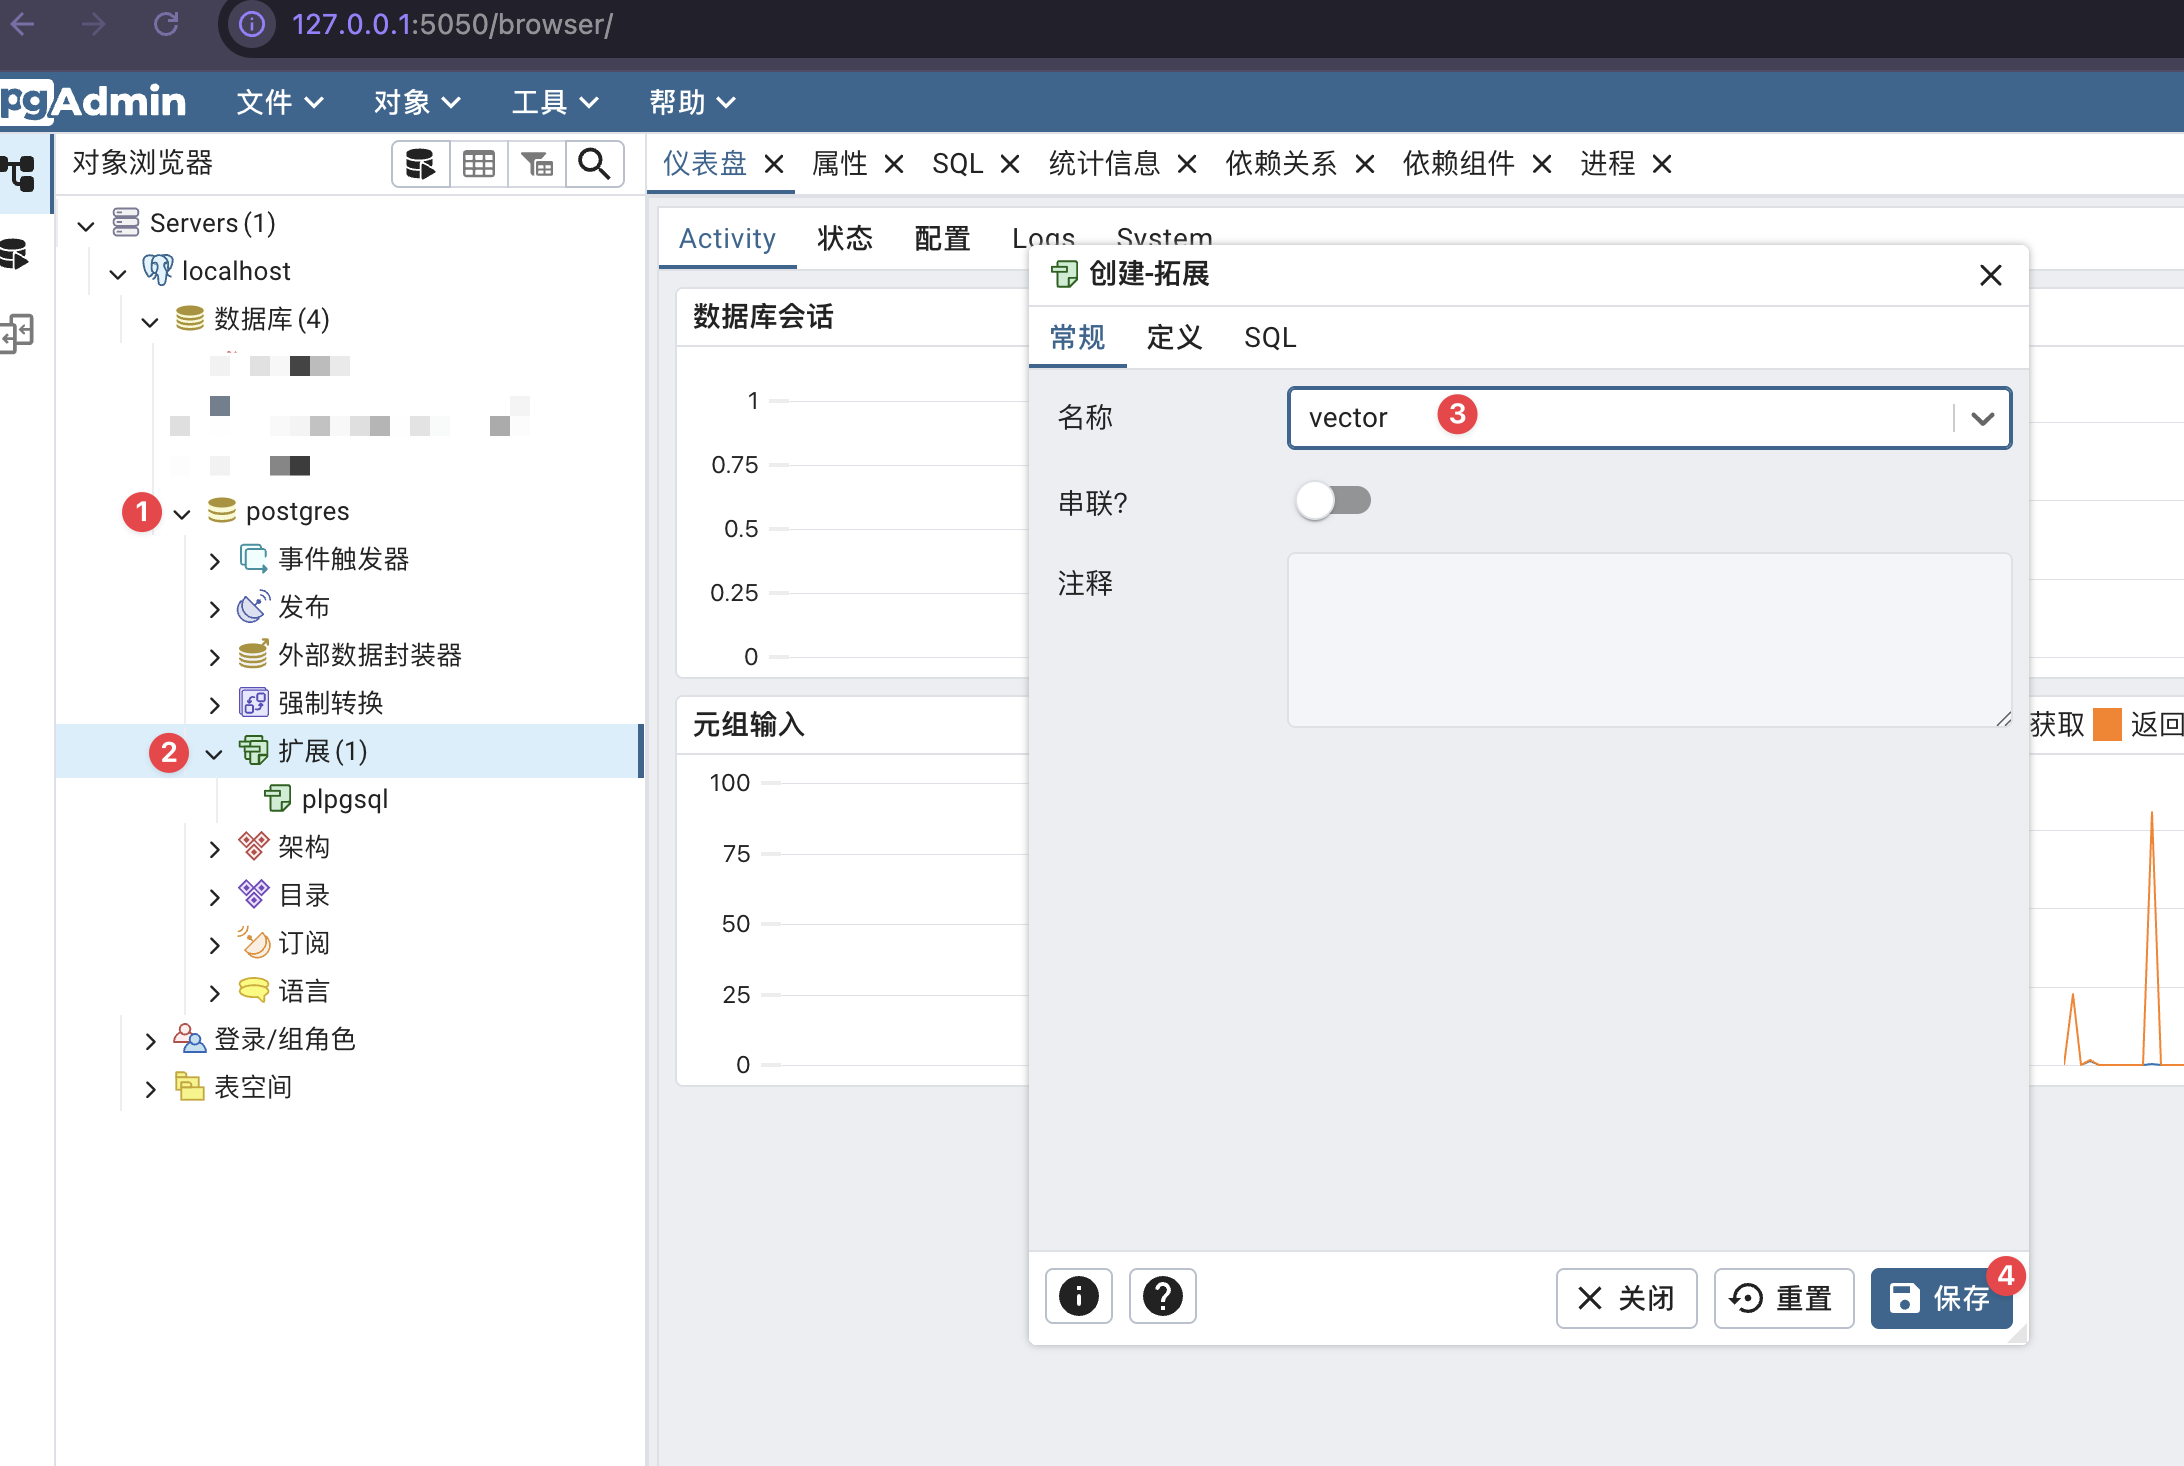This screenshot has height=1466, width=2184.
Task: Toggle the cascade (串联?) switch
Action: pos(1333,500)
